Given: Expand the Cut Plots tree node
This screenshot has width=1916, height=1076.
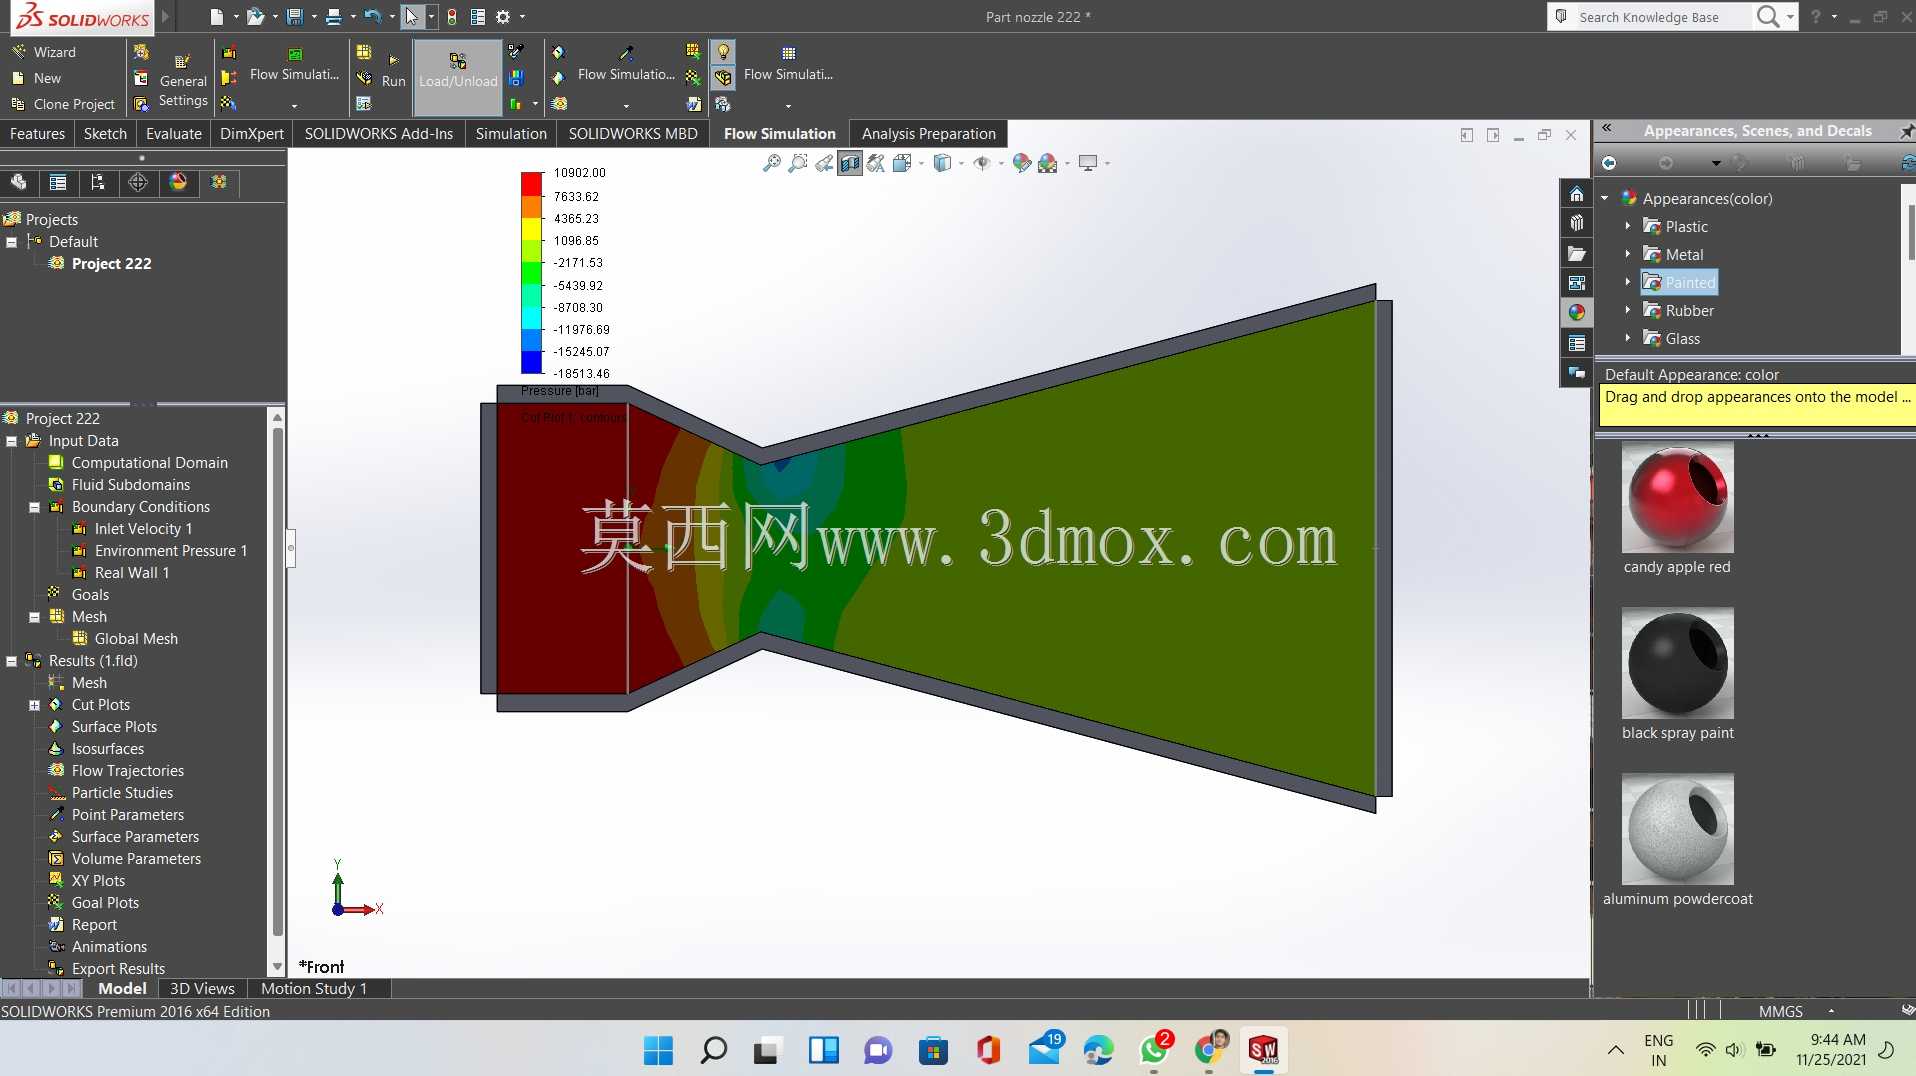Looking at the screenshot, I should 34,705.
